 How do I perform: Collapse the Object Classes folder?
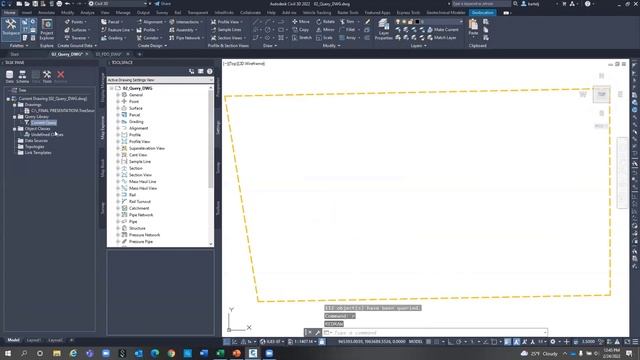15,129
